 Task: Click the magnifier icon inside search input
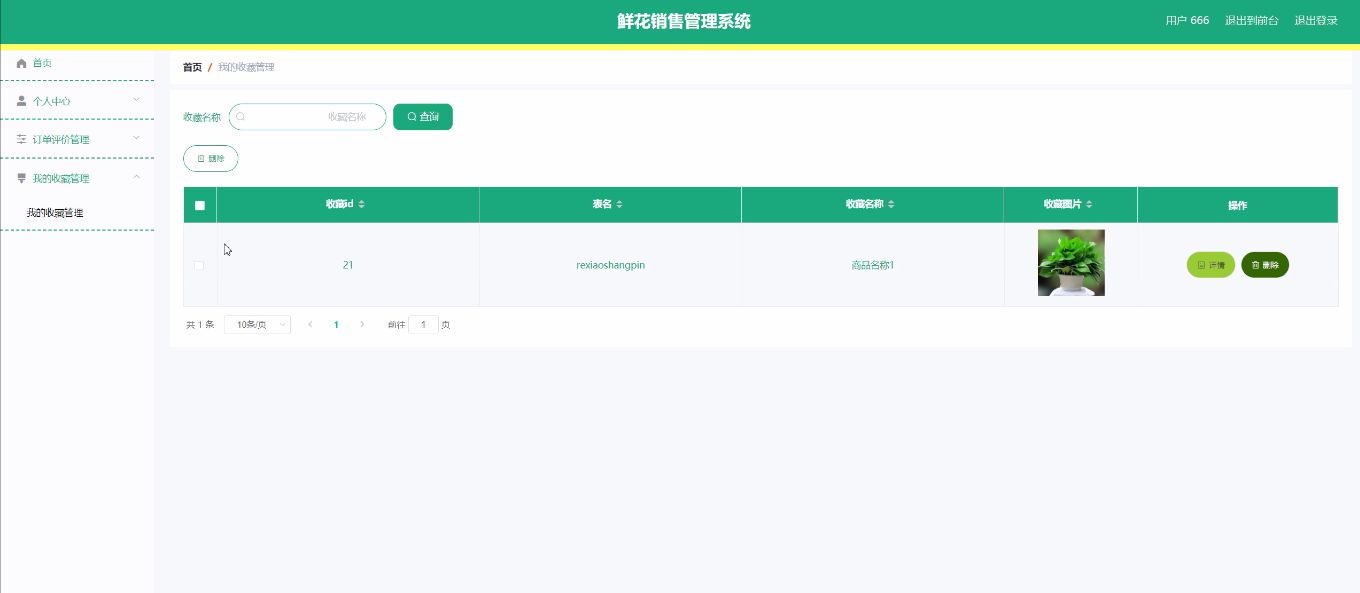pyautogui.click(x=241, y=117)
